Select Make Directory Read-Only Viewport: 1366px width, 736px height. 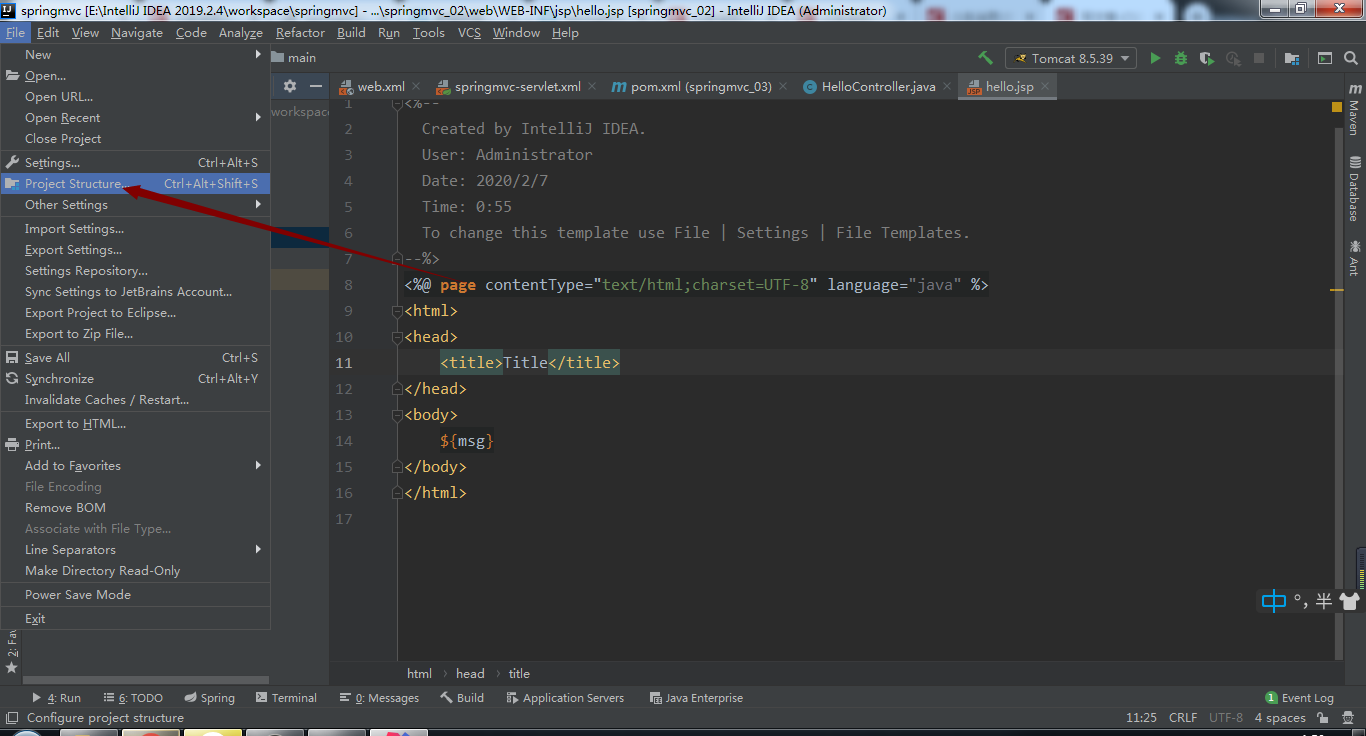tap(135, 571)
